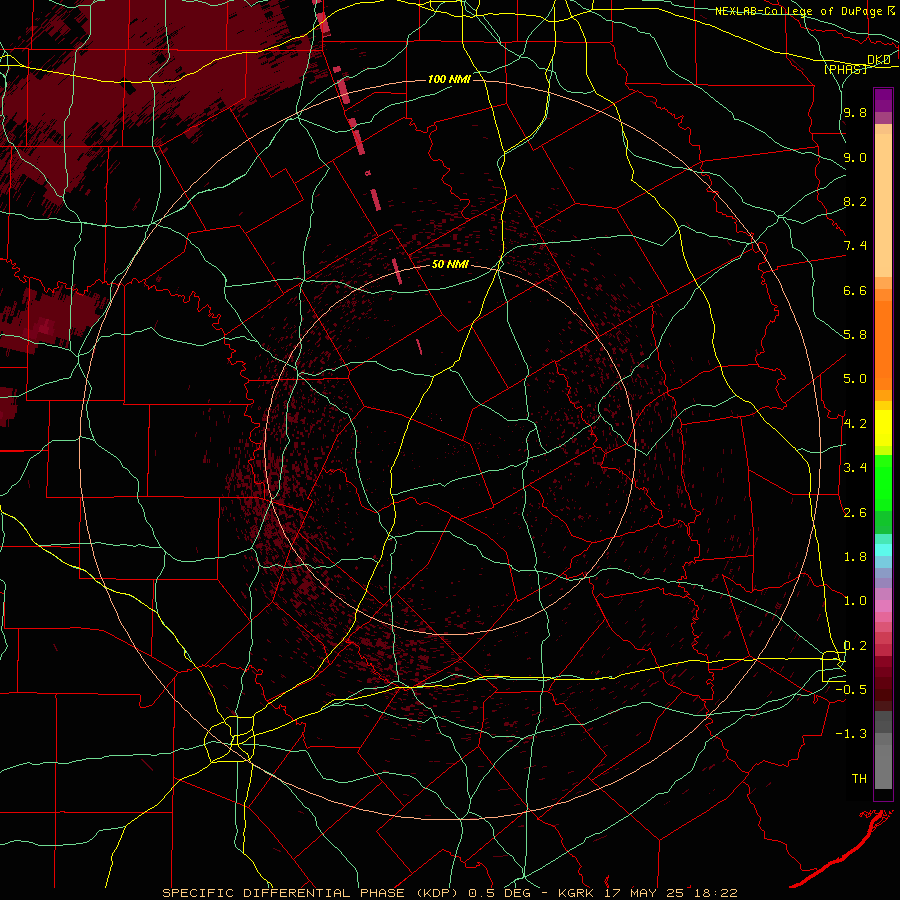Click the 9.8 scale value

coord(855,113)
